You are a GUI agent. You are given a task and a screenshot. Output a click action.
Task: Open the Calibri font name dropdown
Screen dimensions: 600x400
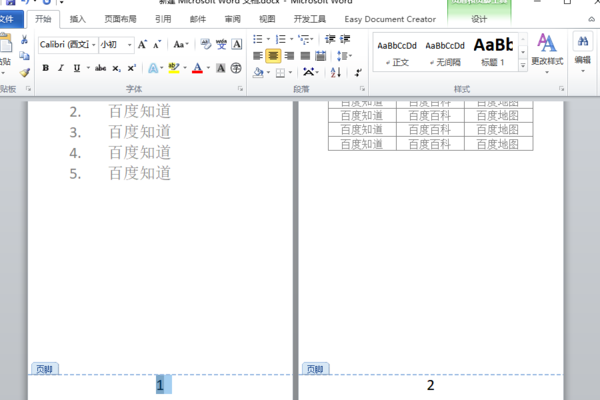click(93, 45)
